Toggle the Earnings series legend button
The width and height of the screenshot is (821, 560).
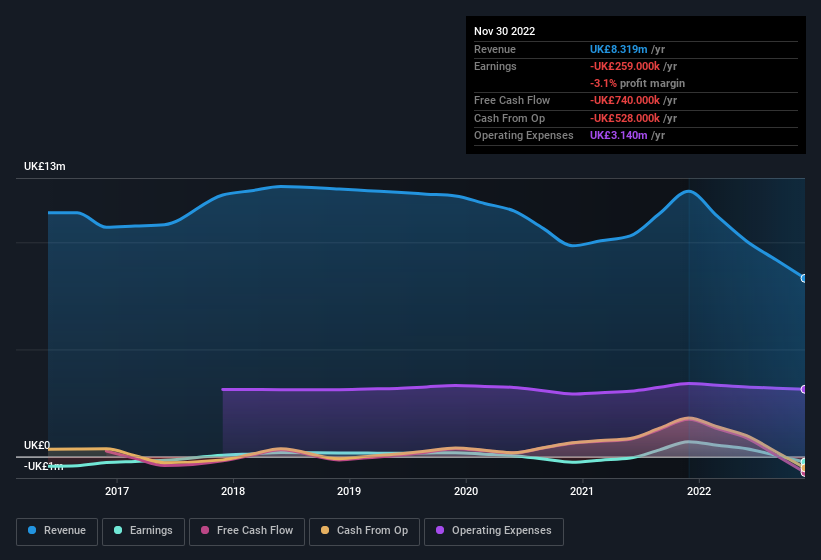point(143,531)
